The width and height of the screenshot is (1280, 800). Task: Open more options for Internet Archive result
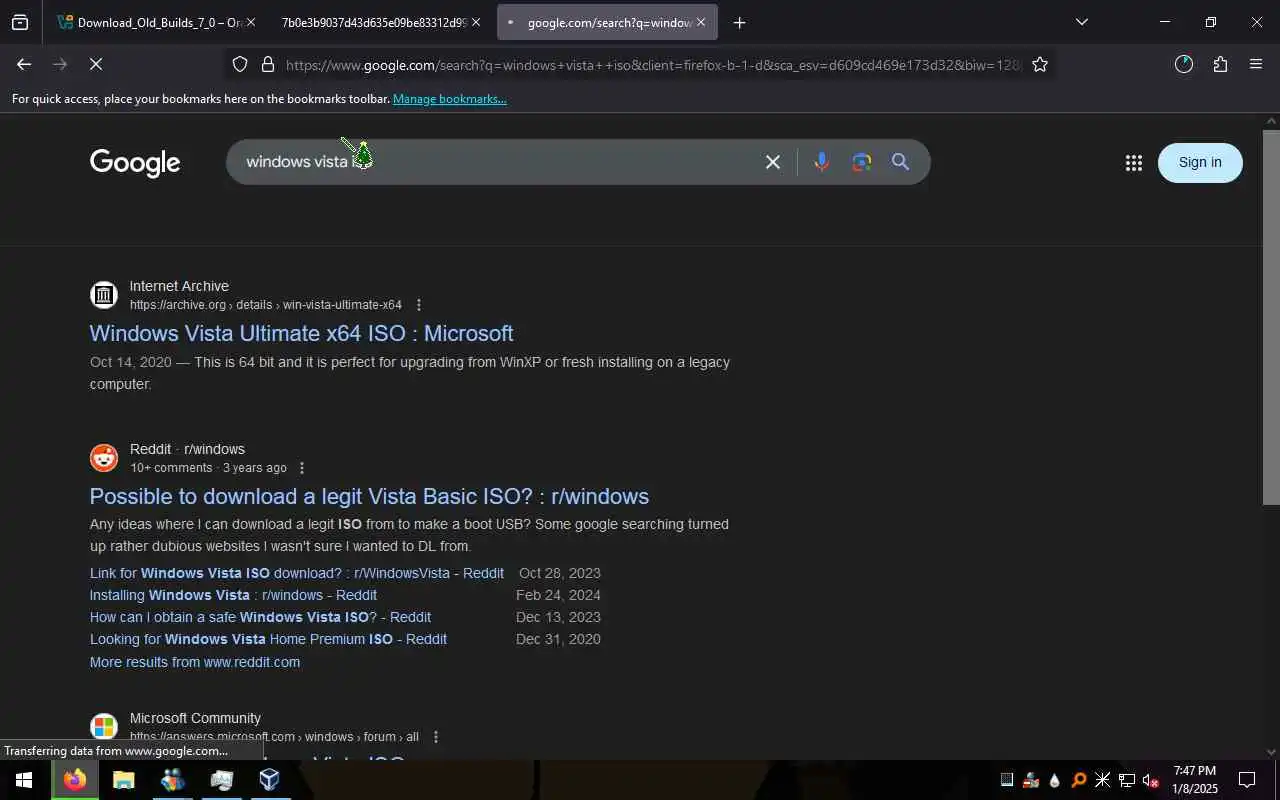coord(419,305)
